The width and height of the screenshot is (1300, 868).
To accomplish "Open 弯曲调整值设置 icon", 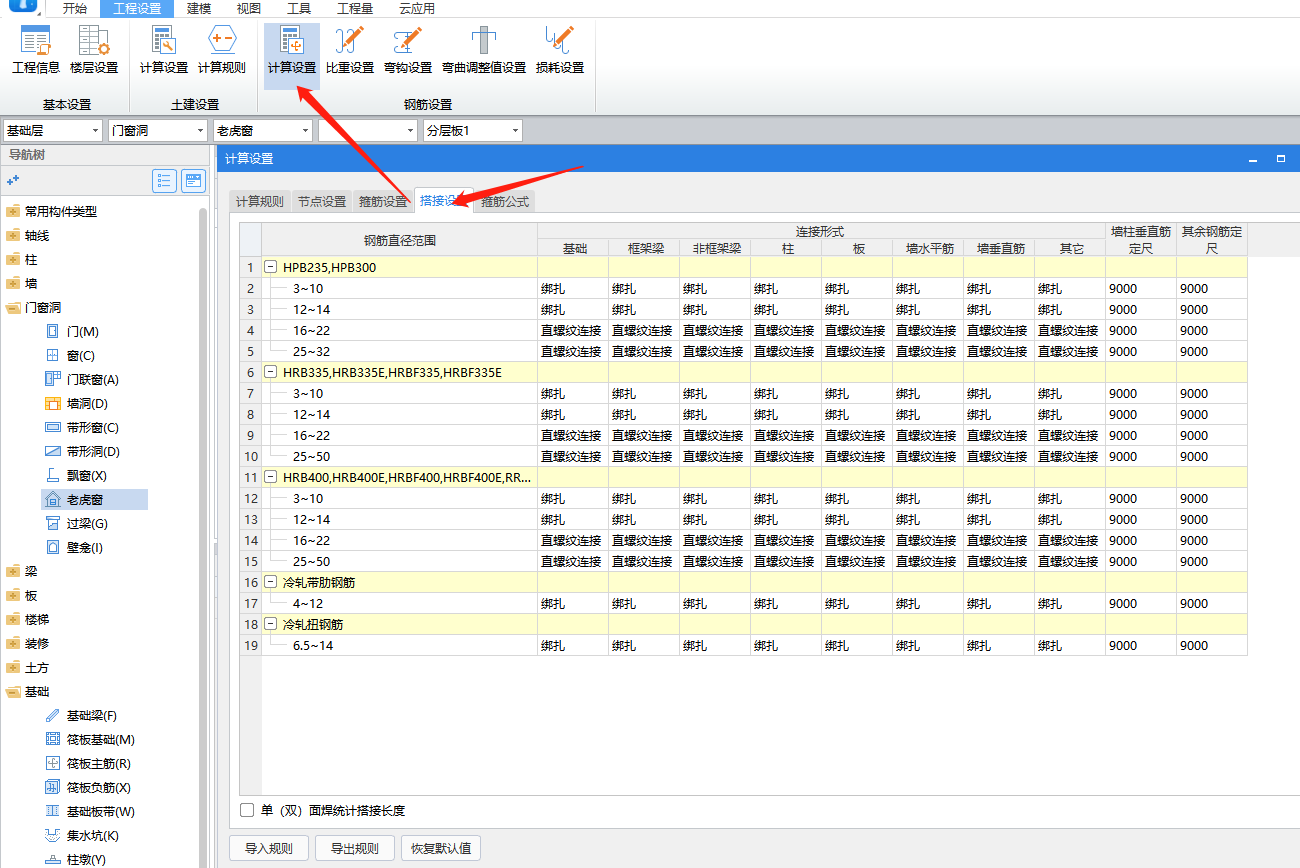I will click(x=484, y=50).
